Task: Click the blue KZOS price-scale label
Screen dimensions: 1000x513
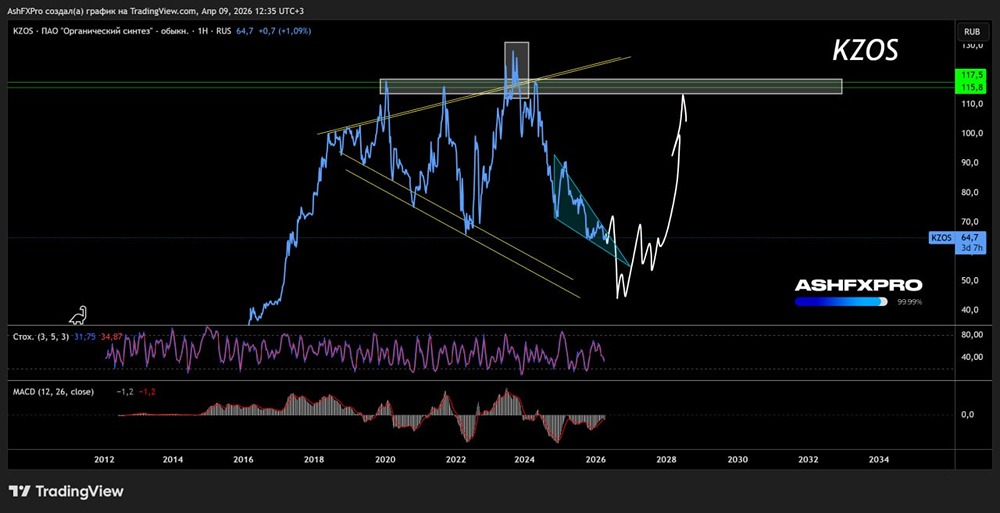Action: coord(941,238)
